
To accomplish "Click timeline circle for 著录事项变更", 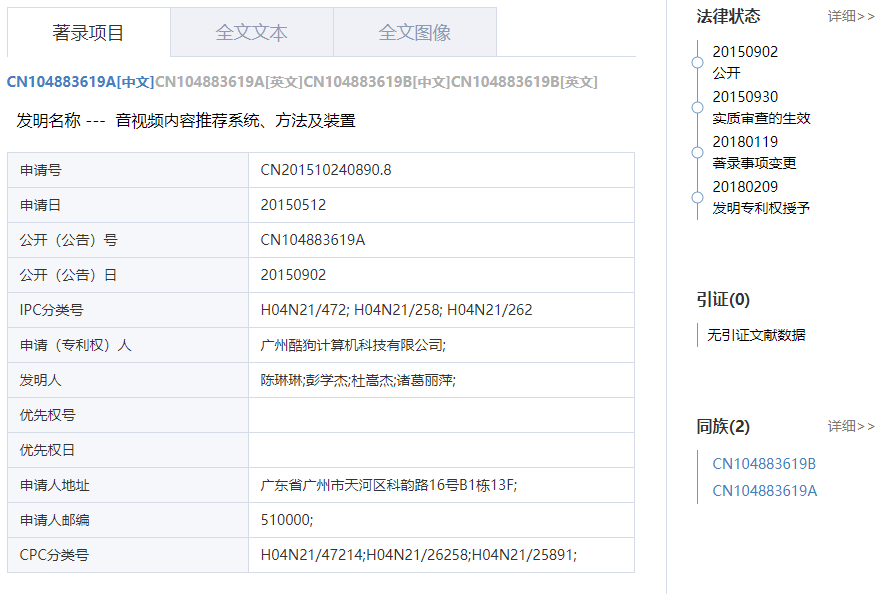I will pyautogui.click(x=697, y=152).
